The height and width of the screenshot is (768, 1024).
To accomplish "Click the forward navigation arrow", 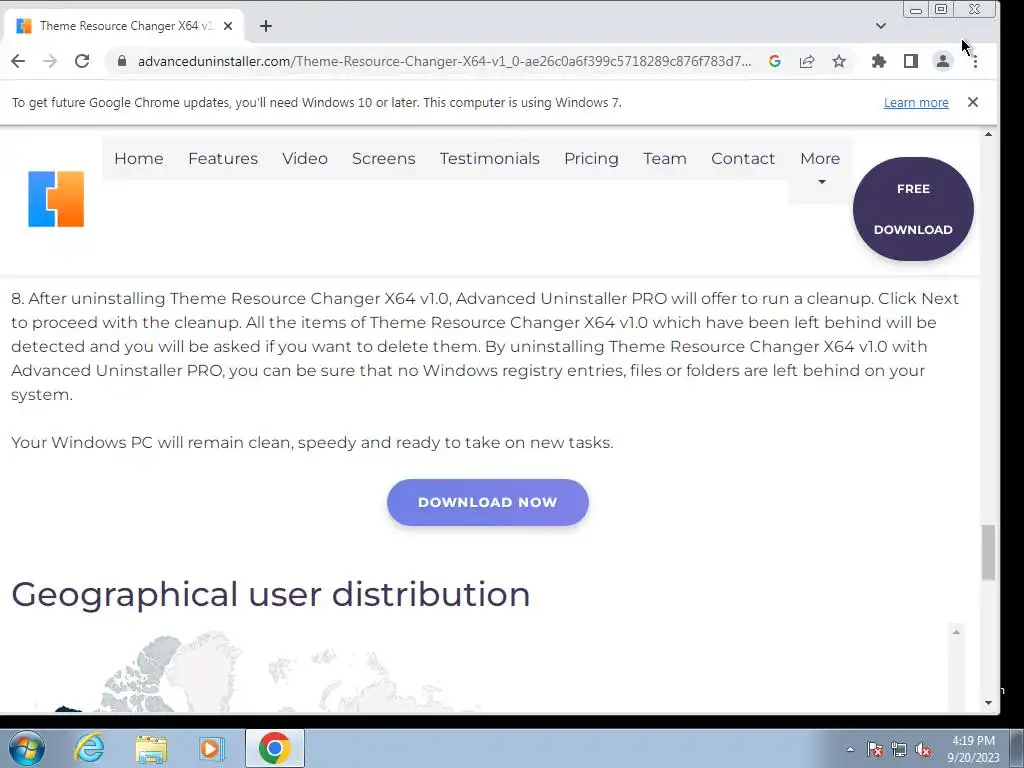I will coord(50,61).
